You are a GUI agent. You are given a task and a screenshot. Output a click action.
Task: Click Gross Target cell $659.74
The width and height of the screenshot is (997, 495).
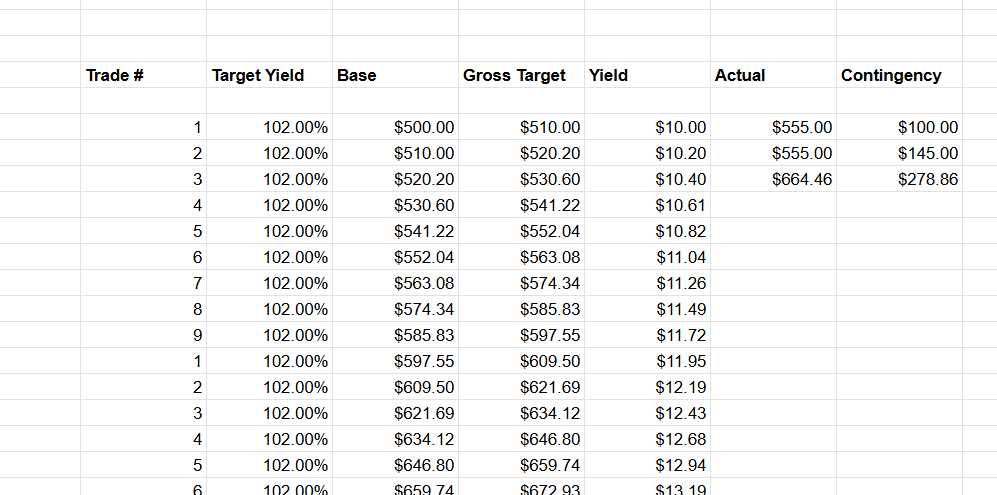(x=521, y=465)
